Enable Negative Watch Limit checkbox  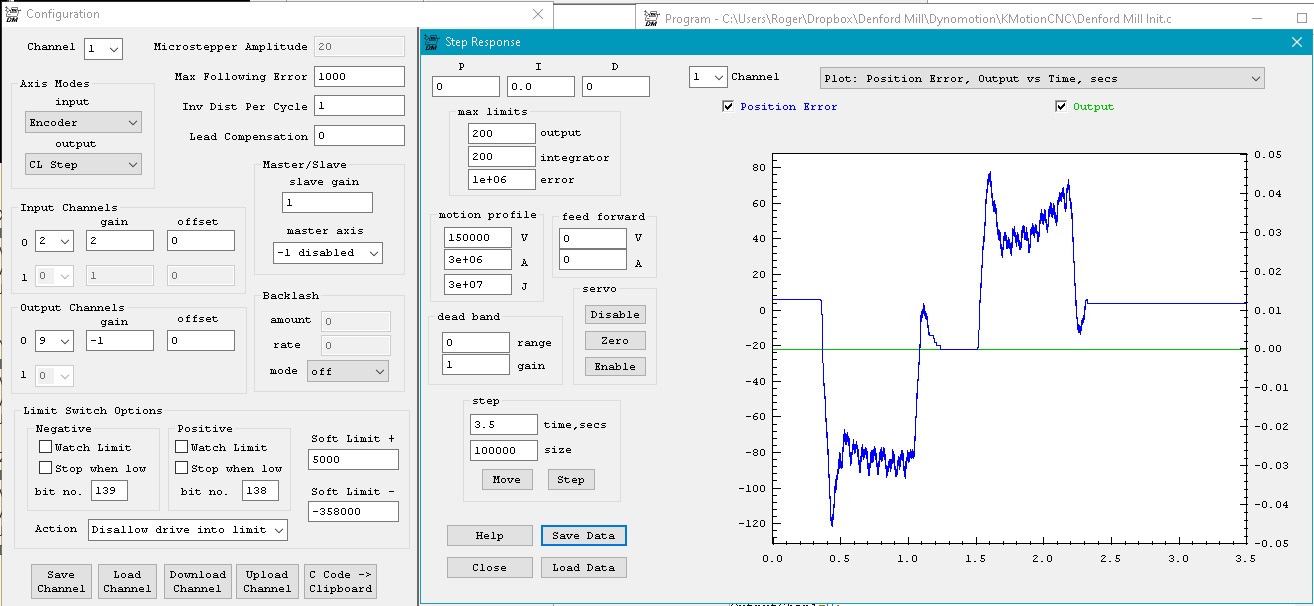pyautogui.click(x=45, y=447)
